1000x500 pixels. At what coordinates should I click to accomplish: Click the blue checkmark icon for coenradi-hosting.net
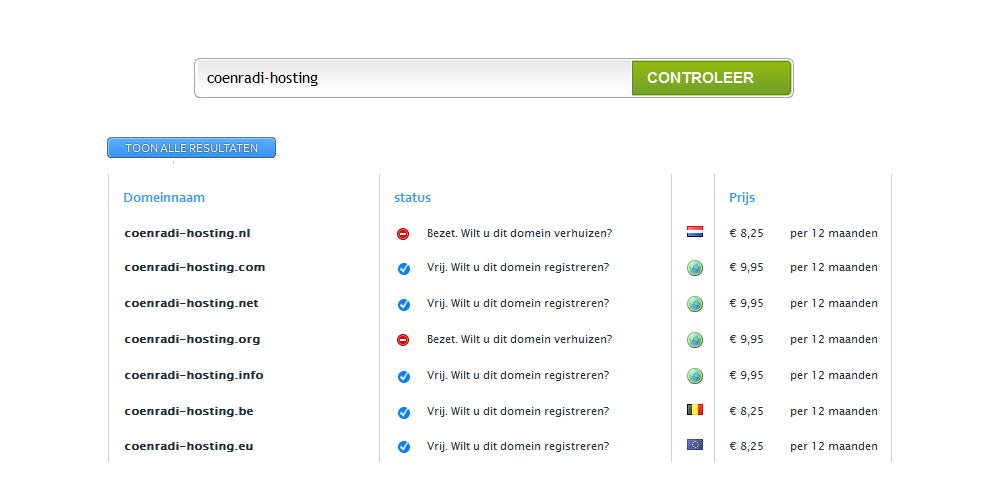tap(404, 304)
